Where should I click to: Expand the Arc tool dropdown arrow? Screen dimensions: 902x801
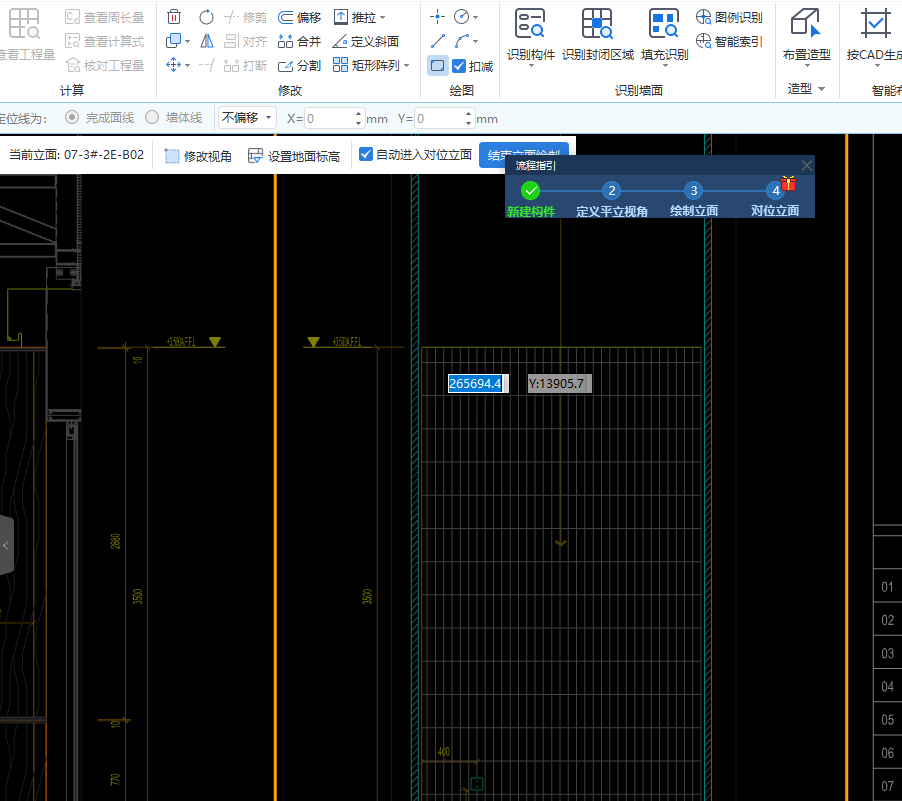click(475, 41)
